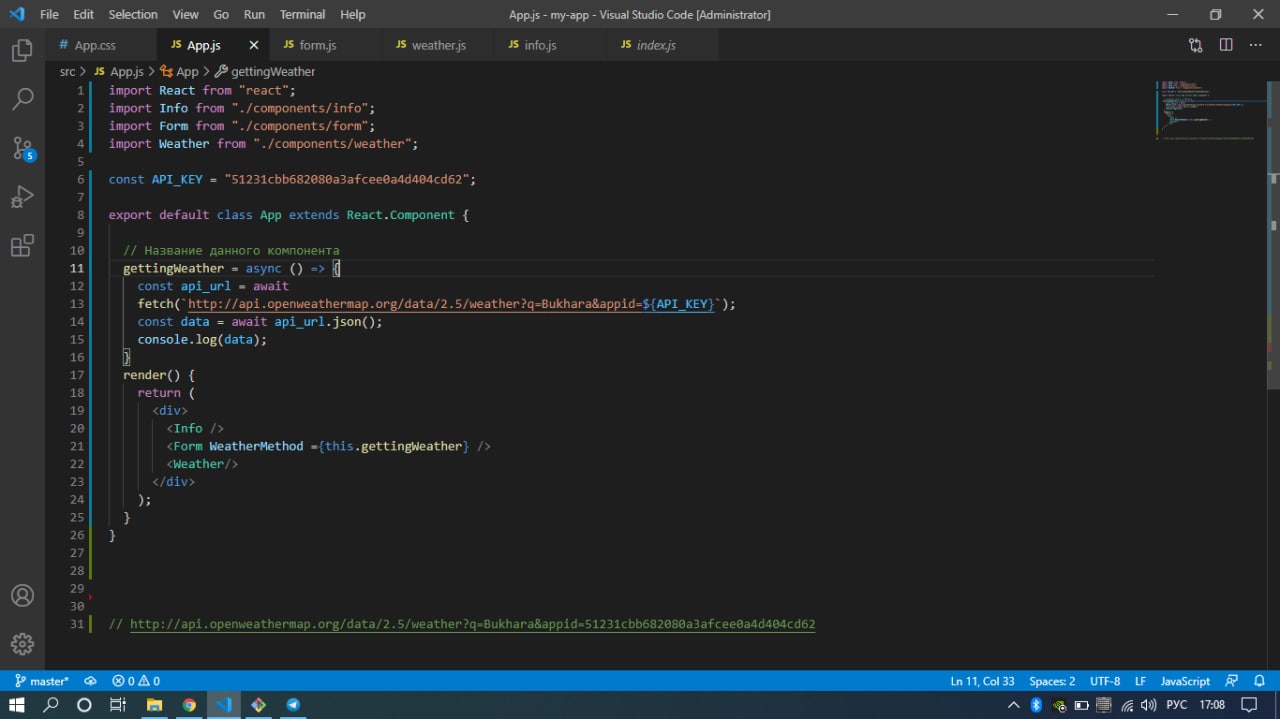
Task: Open the Accounts menu icon
Action: pyautogui.click(x=22, y=595)
